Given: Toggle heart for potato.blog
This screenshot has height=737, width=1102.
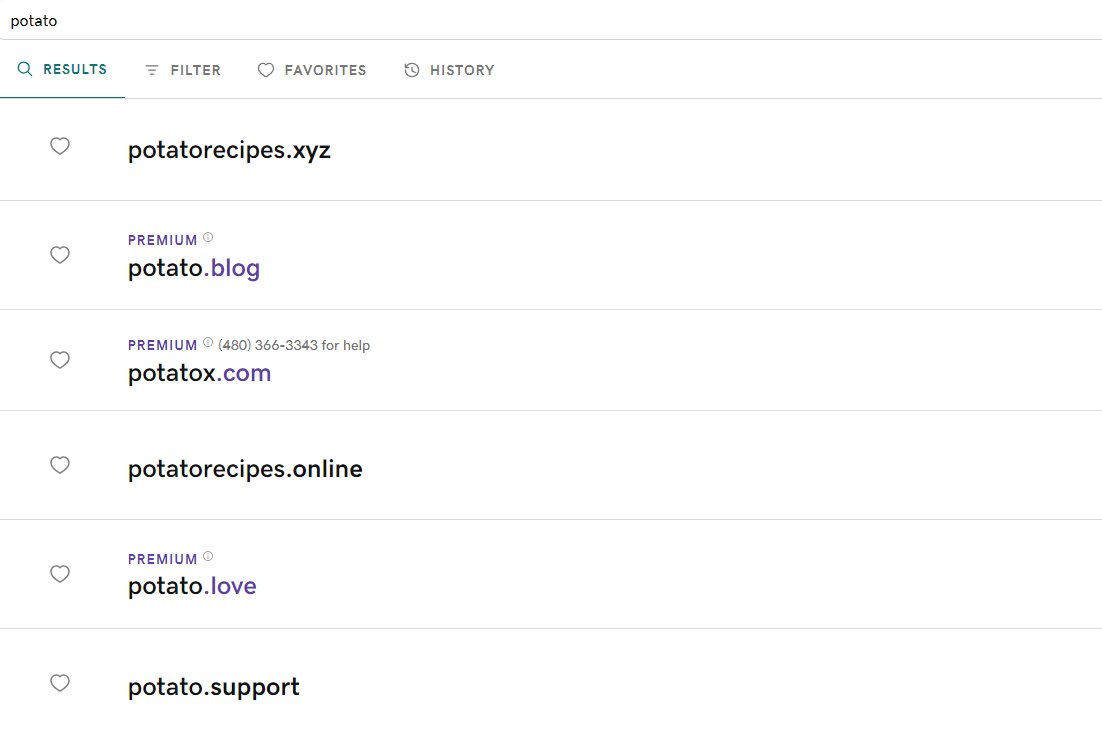Looking at the screenshot, I should 60,255.
